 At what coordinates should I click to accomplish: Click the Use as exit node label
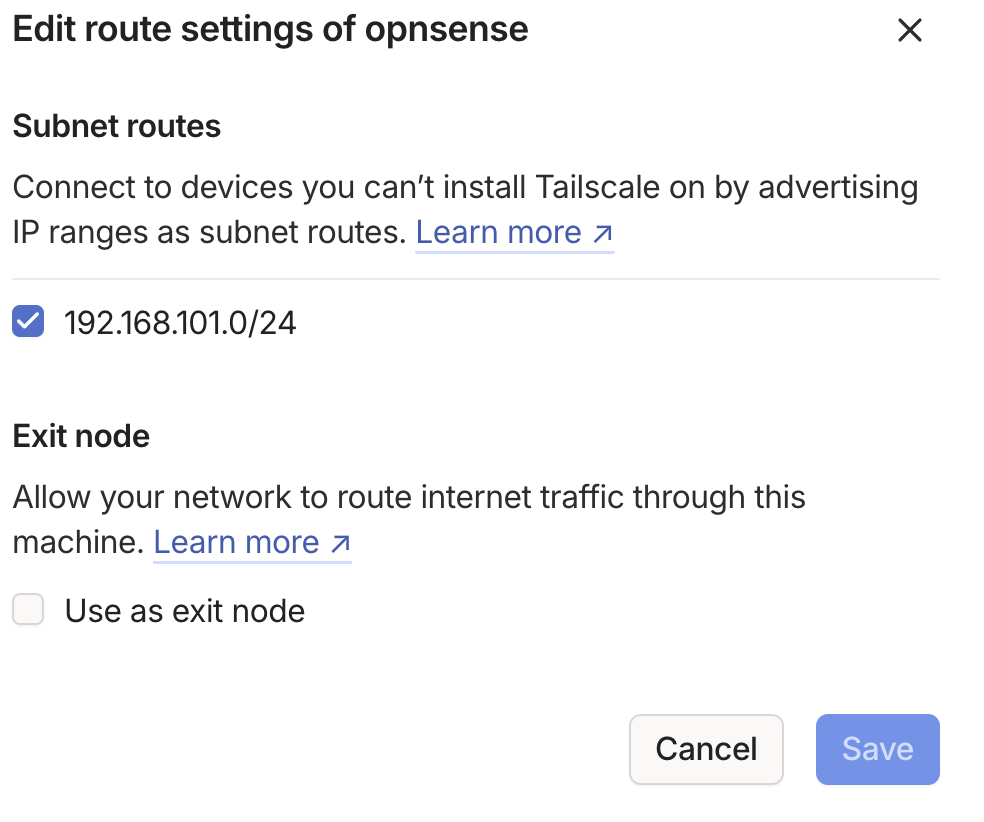click(x=184, y=610)
